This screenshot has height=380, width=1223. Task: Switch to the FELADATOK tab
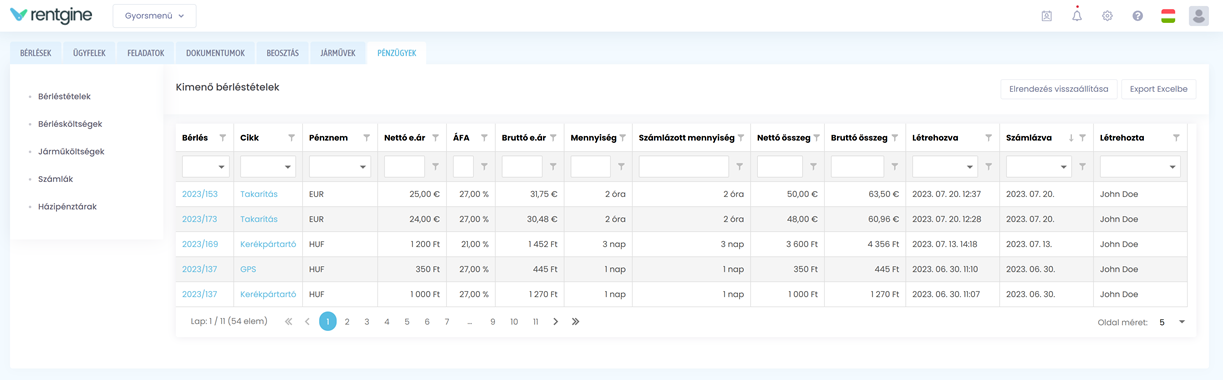[x=146, y=53]
